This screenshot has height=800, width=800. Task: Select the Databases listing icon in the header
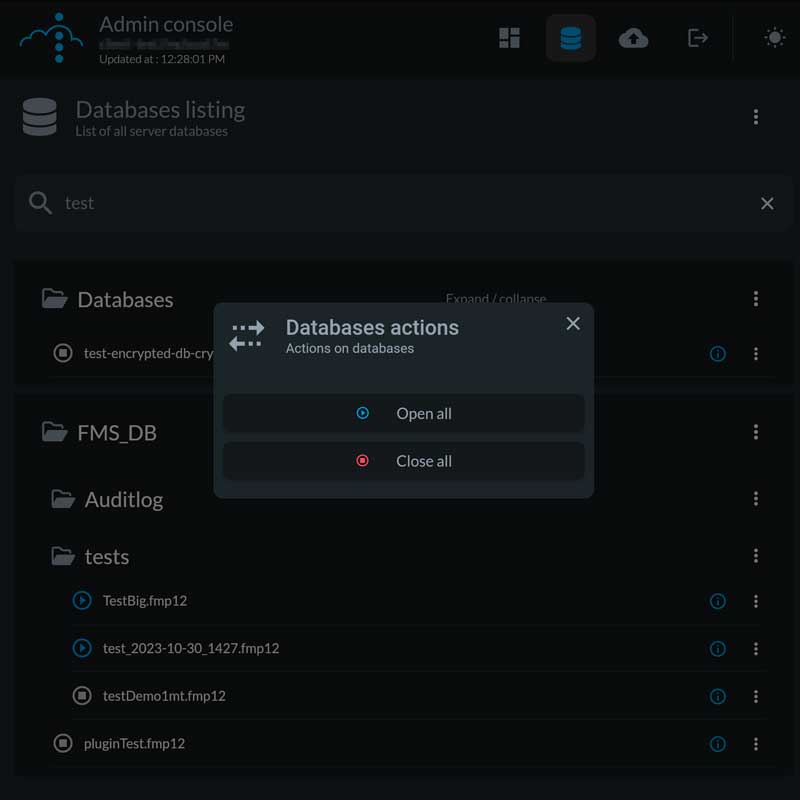coord(571,38)
